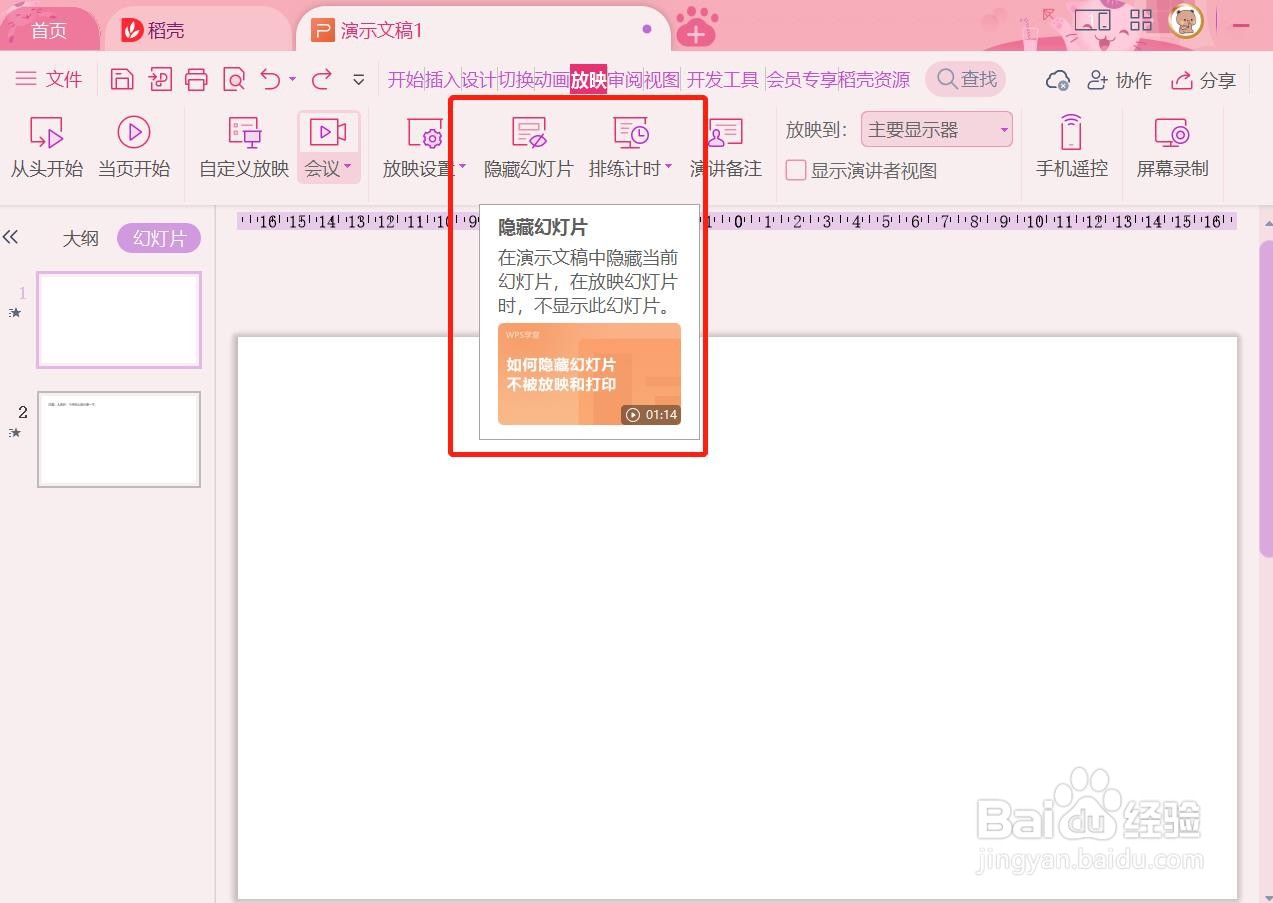
Task: Switch to the 开发工具 ribbon tab
Action: 723,80
